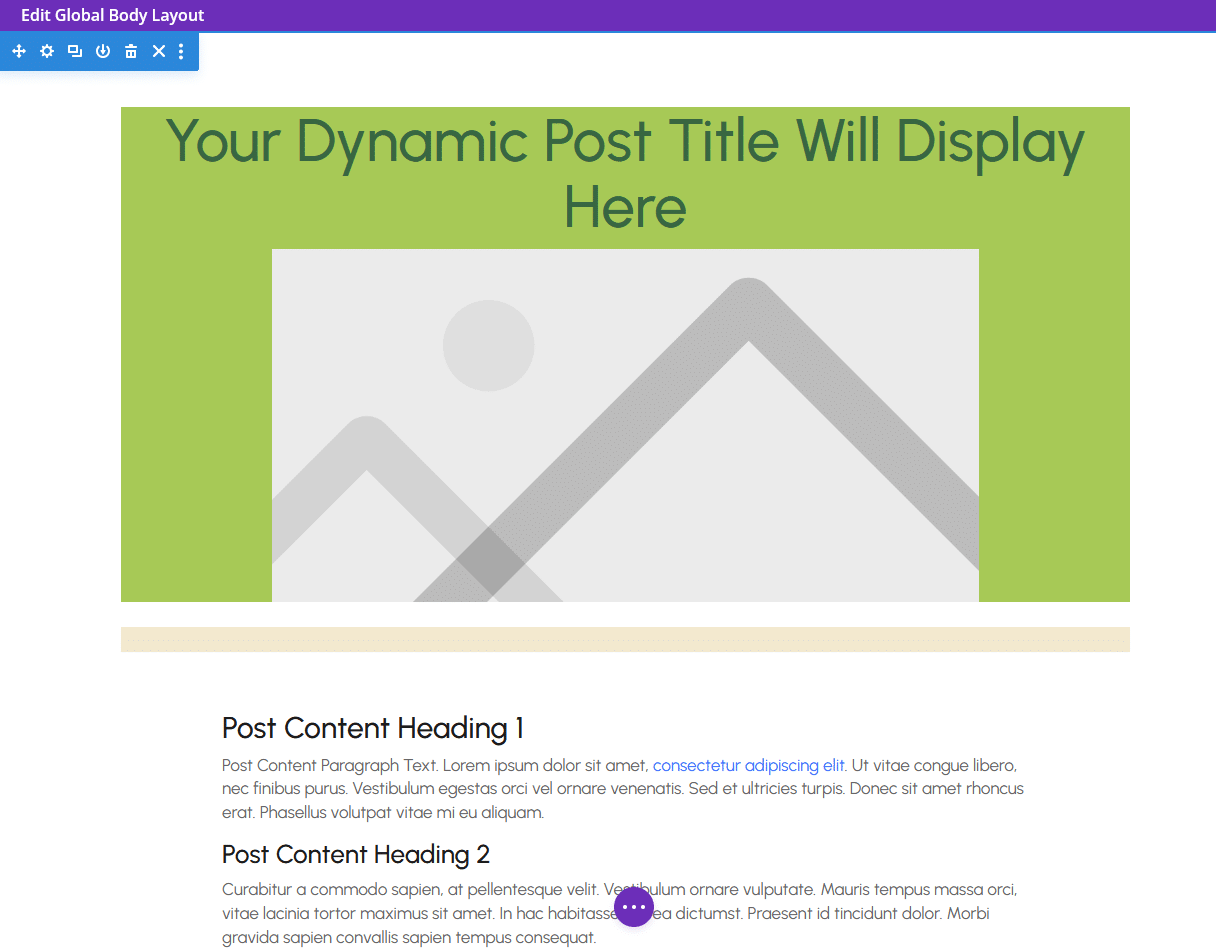Open the section settings gear
Image resolution: width=1216 pixels, height=949 pixels.
(x=46, y=50)
